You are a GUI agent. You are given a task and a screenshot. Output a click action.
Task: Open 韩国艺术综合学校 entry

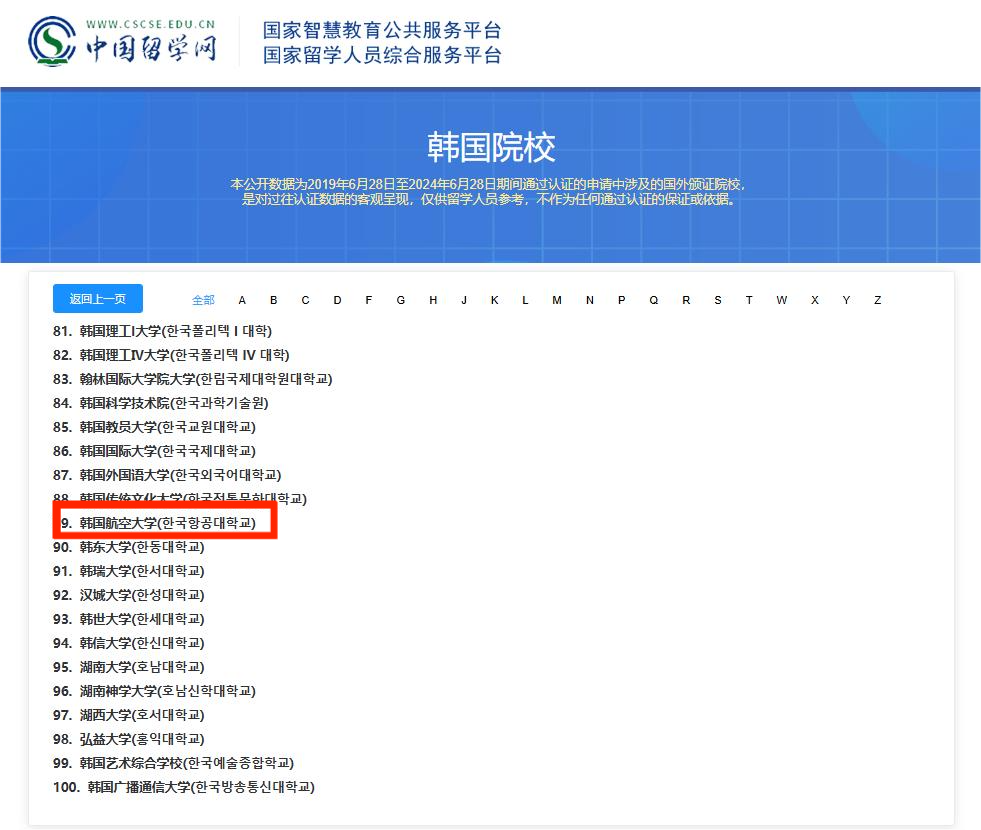[186, 763]
